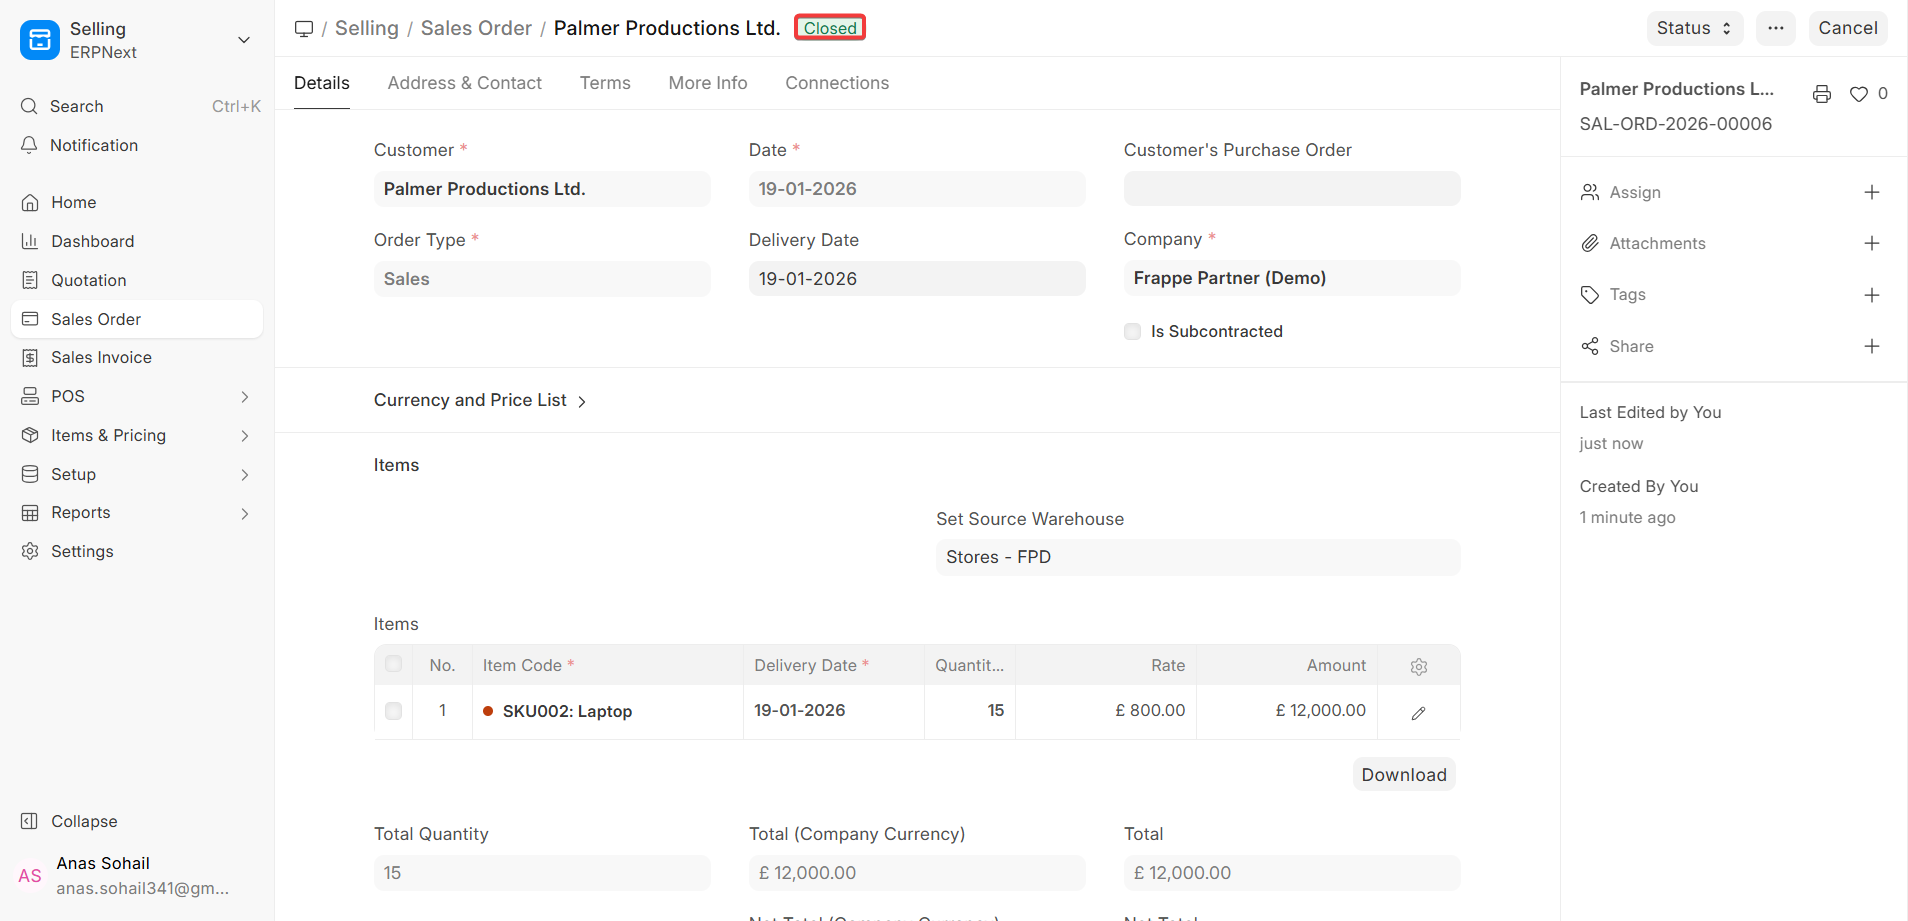This screenshot has width=1908, height=921.
Task: Add an assignment with plus icon
Action: 1871,192
